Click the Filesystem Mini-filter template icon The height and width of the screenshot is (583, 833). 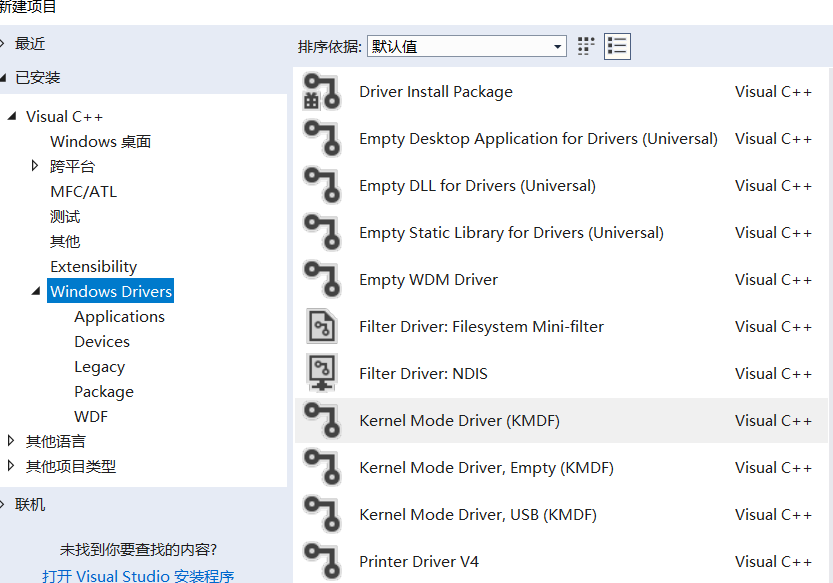[x=321, y=326]
